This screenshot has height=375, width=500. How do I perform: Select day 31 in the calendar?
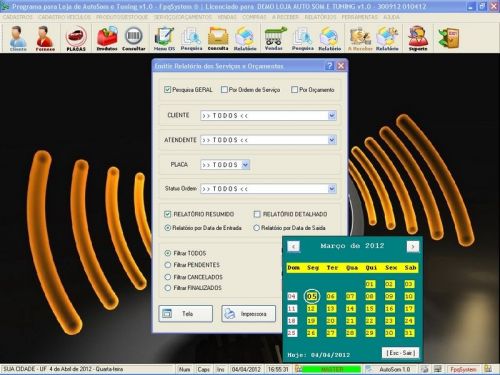(409, 333)
